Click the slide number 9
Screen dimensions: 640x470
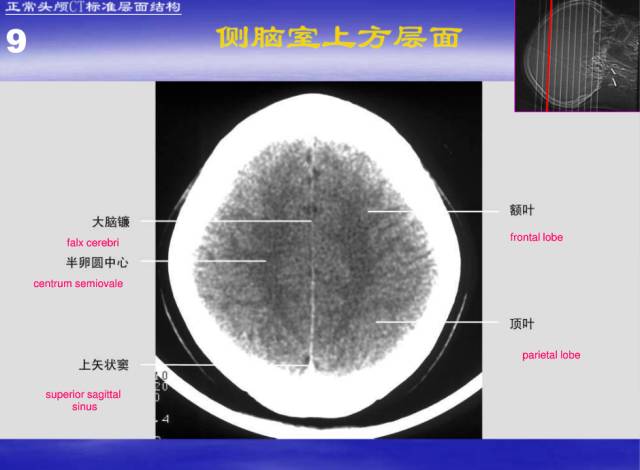[16, 42]
